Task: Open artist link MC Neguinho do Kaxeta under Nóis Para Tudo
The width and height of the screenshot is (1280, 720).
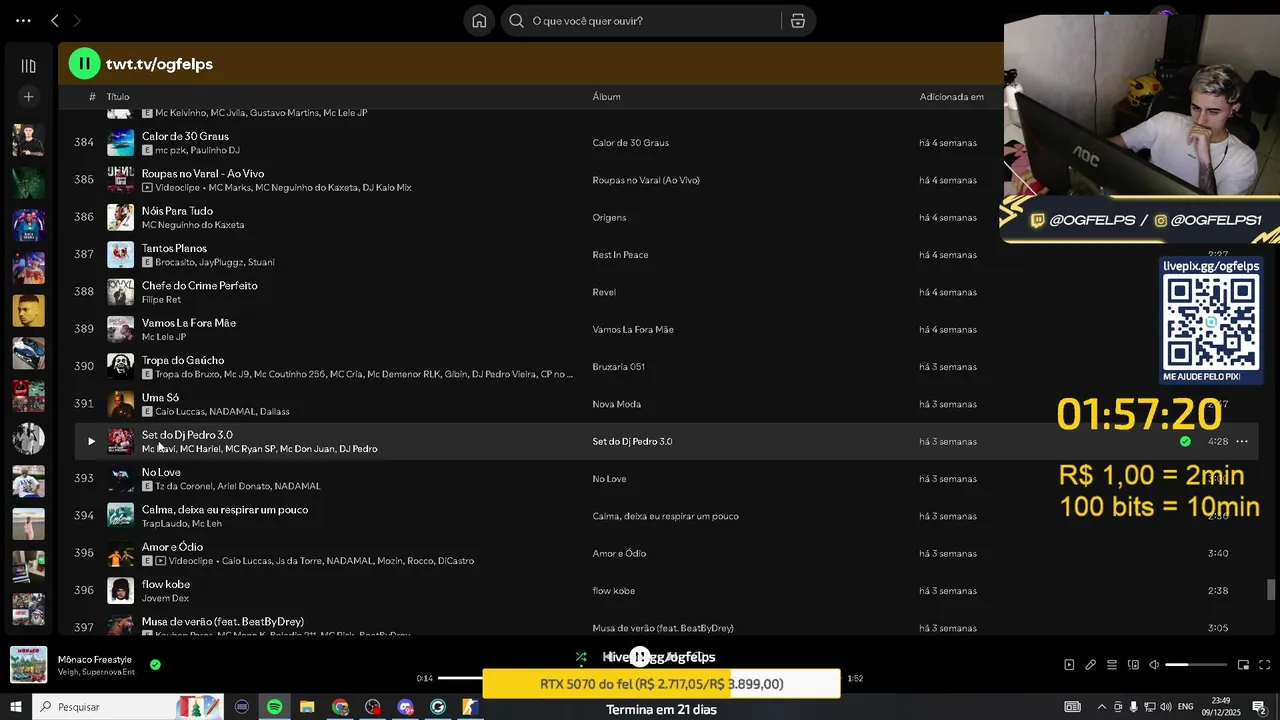Action: [193, 225]
